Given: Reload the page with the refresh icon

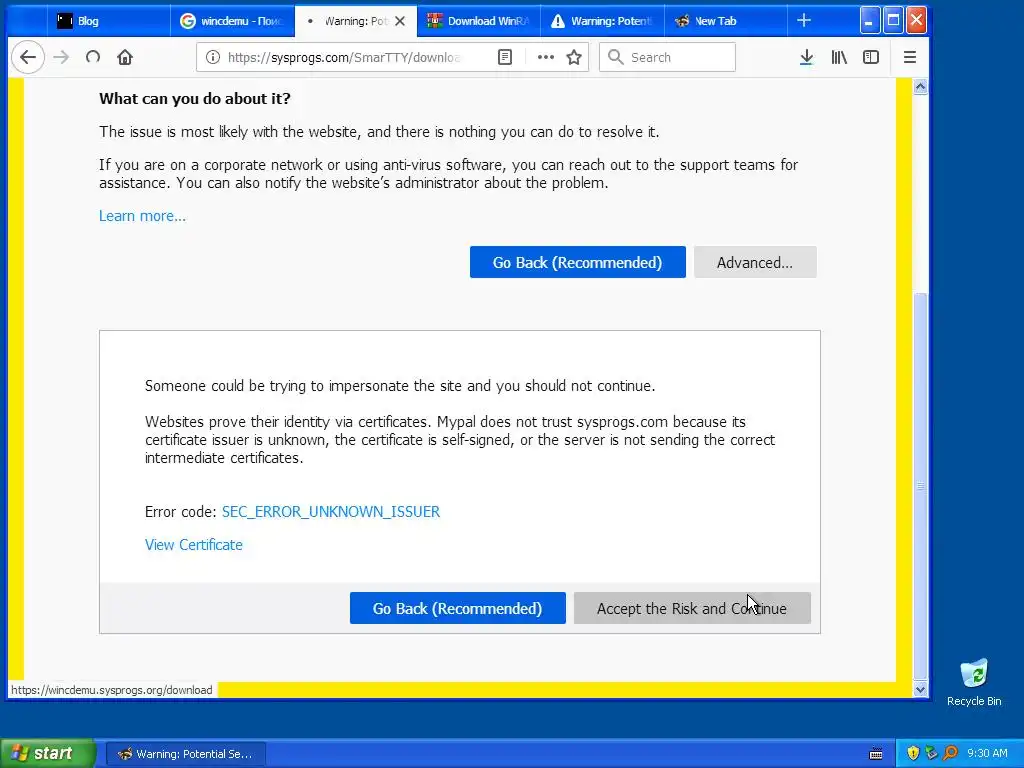Looking at the screenshot, I should click(93, 57).
